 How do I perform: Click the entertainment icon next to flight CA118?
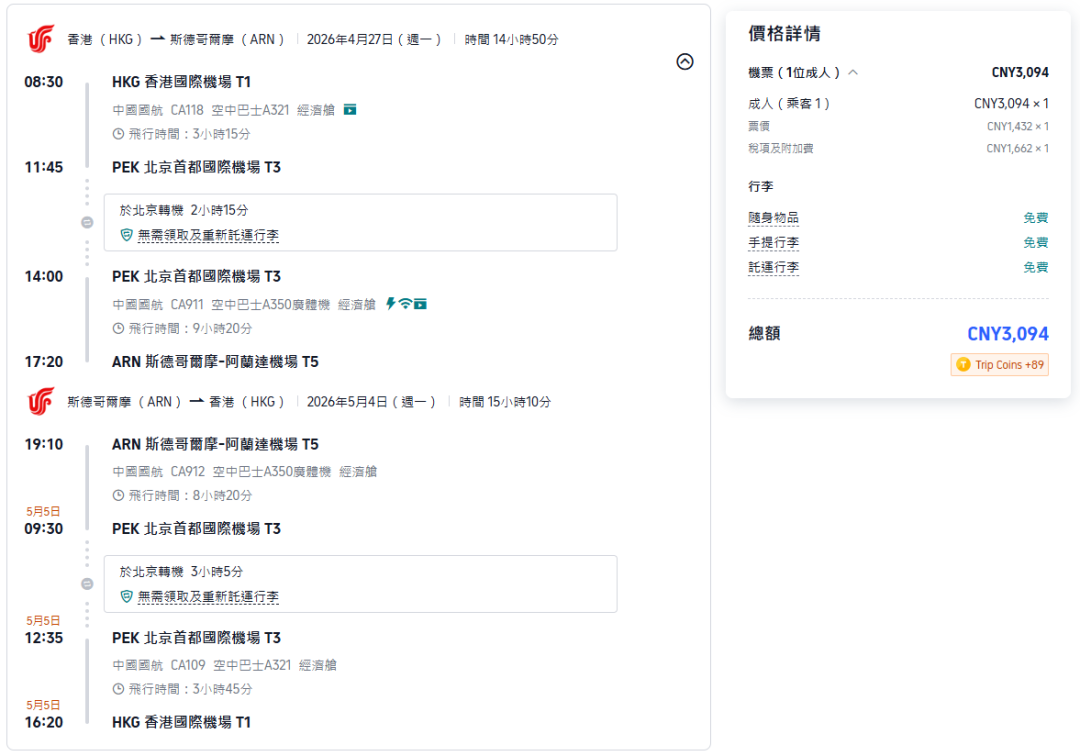[348, 109]
